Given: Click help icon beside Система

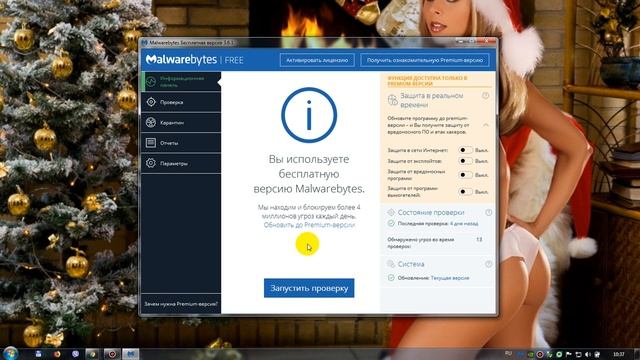Looking at the screenshot, I should point(489,264).
